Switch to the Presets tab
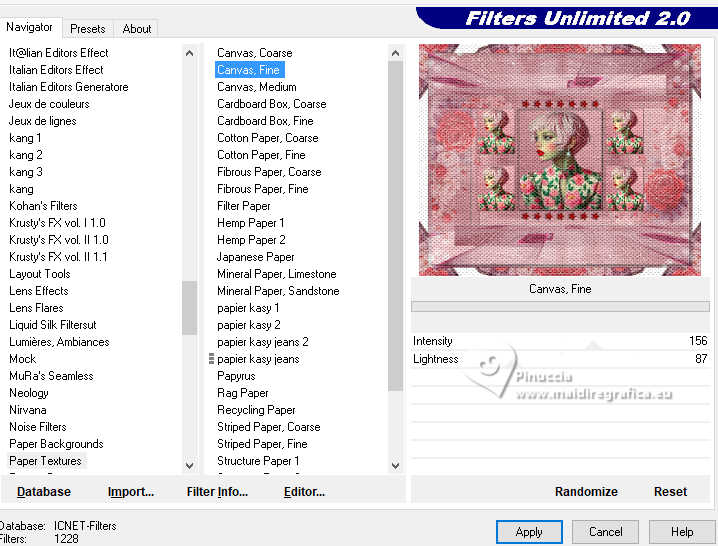This screenshot has height=546, width=718. click(x=87, y=29)
